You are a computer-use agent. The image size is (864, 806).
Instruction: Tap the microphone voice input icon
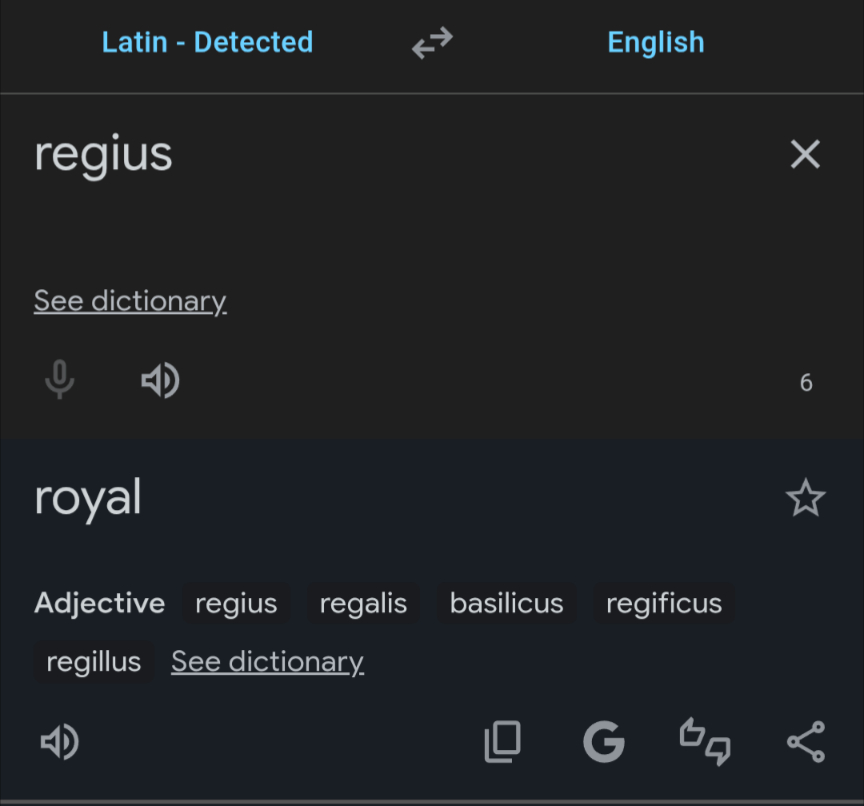[x=60, y=380]
